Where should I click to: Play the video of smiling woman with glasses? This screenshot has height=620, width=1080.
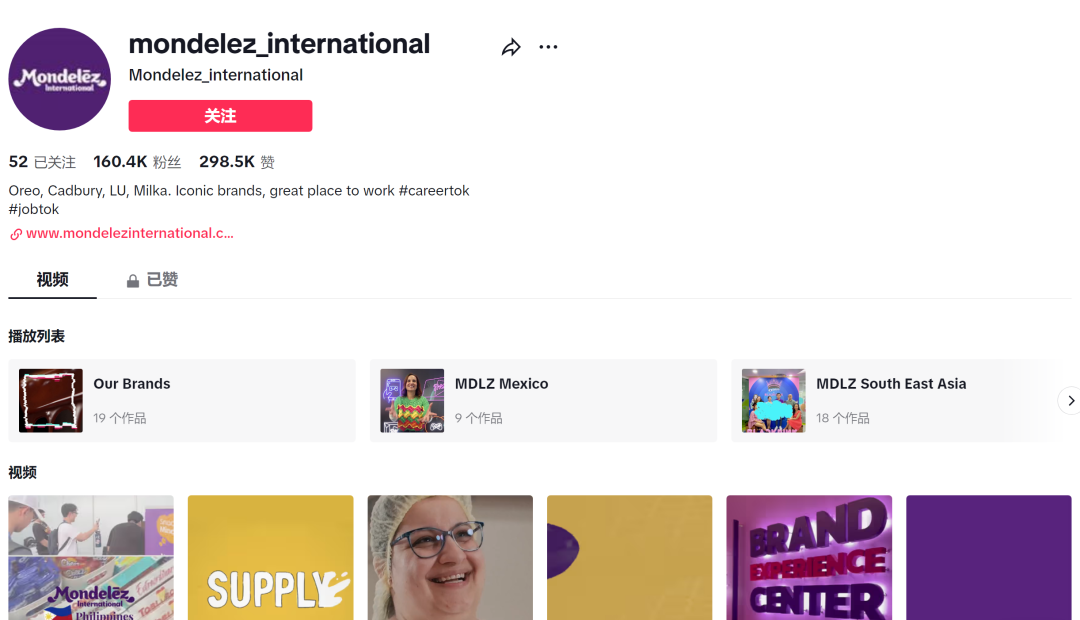(x=449, y=557)
